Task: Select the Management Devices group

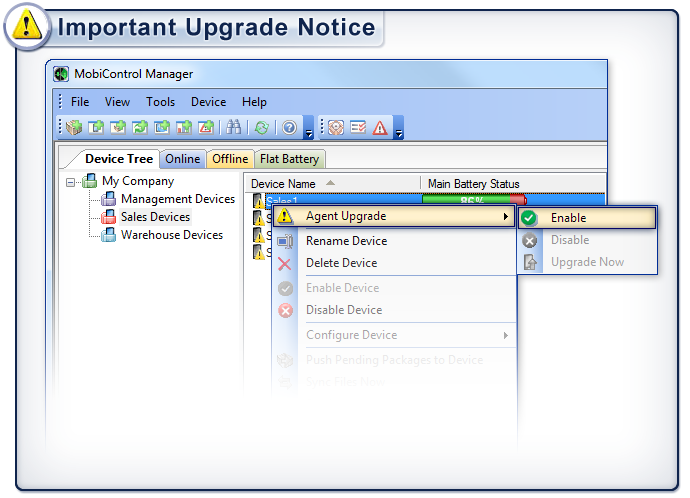Action: pos(178,199)
